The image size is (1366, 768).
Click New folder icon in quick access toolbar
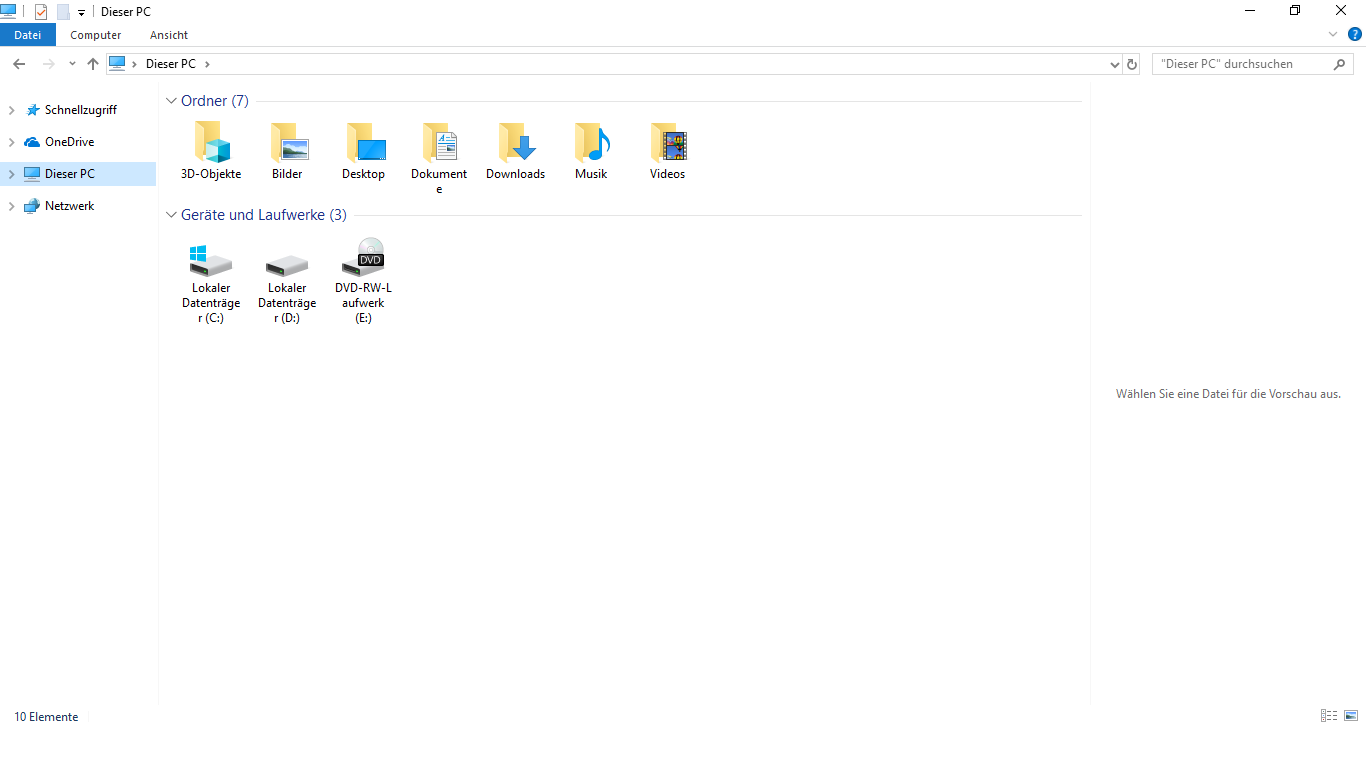click(63, 12)
